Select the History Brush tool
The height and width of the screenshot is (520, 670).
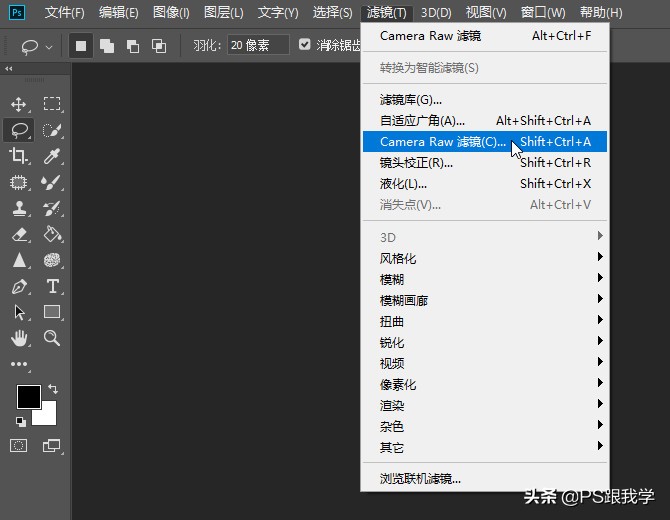pyautogui.click(x=52, y=209)
